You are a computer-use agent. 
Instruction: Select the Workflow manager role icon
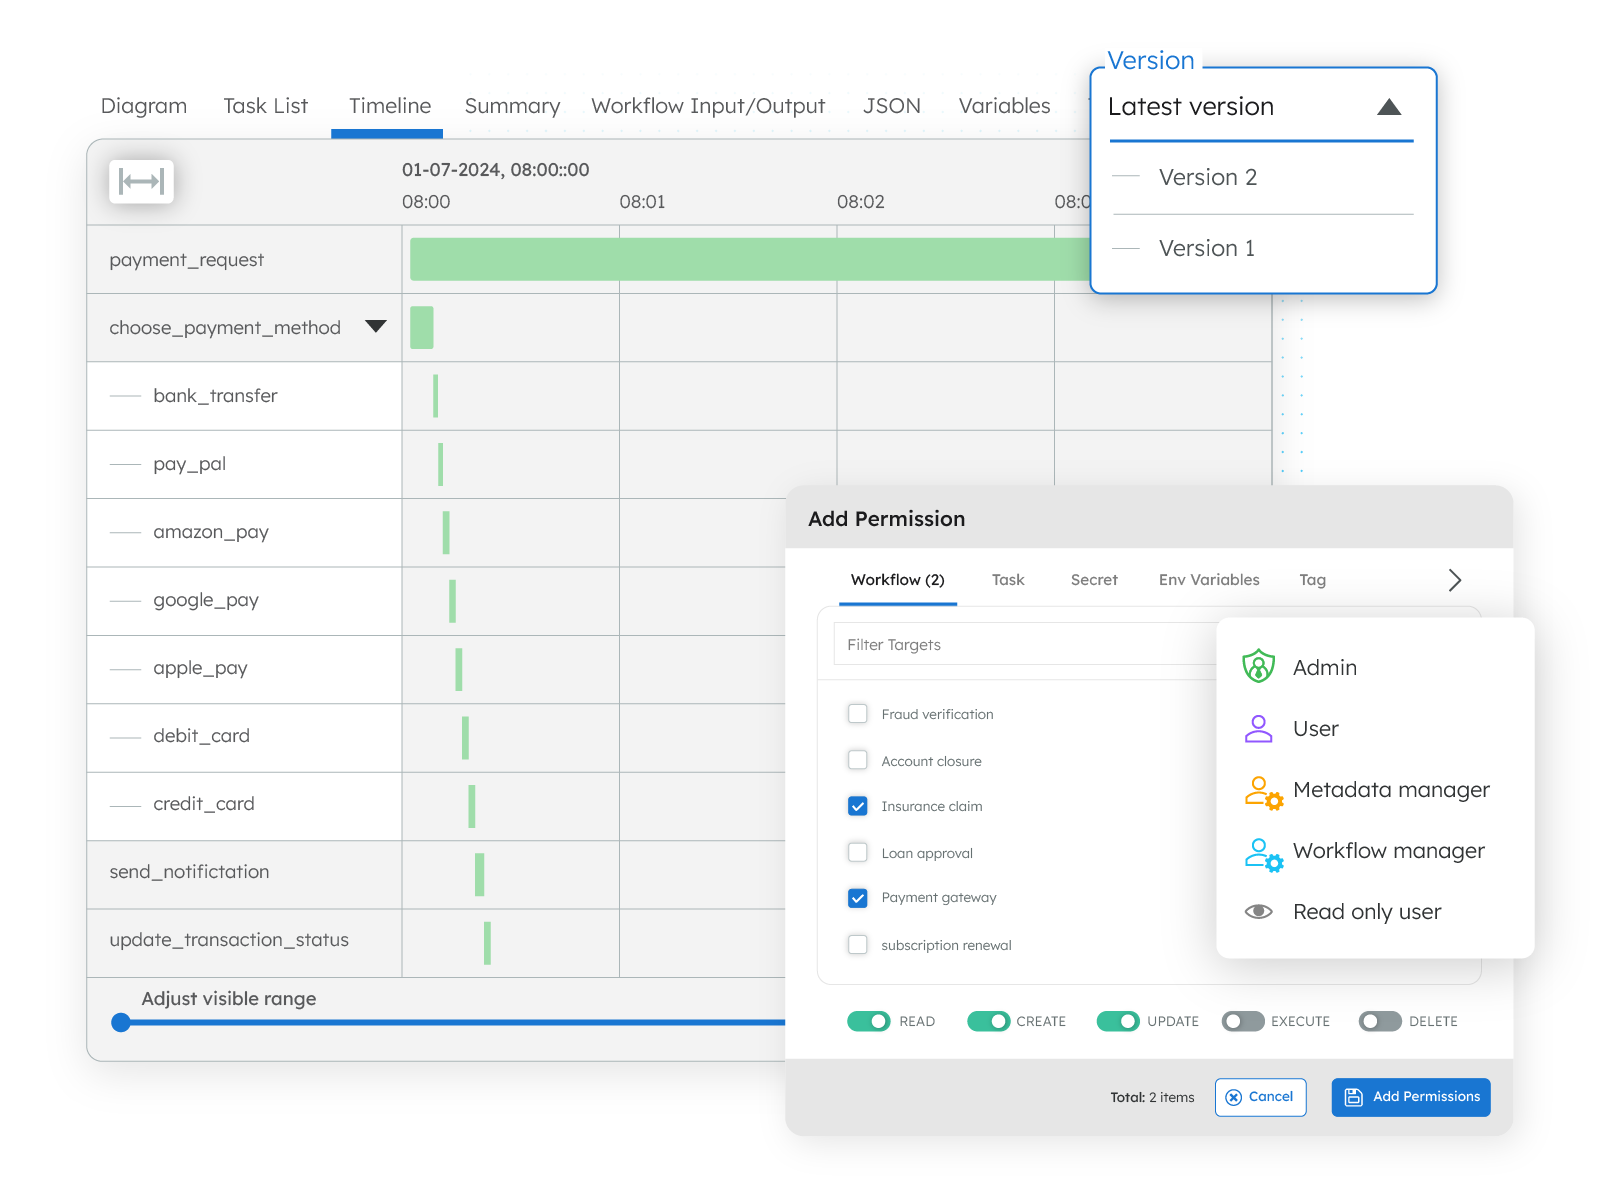click(x=1262, y=854)
